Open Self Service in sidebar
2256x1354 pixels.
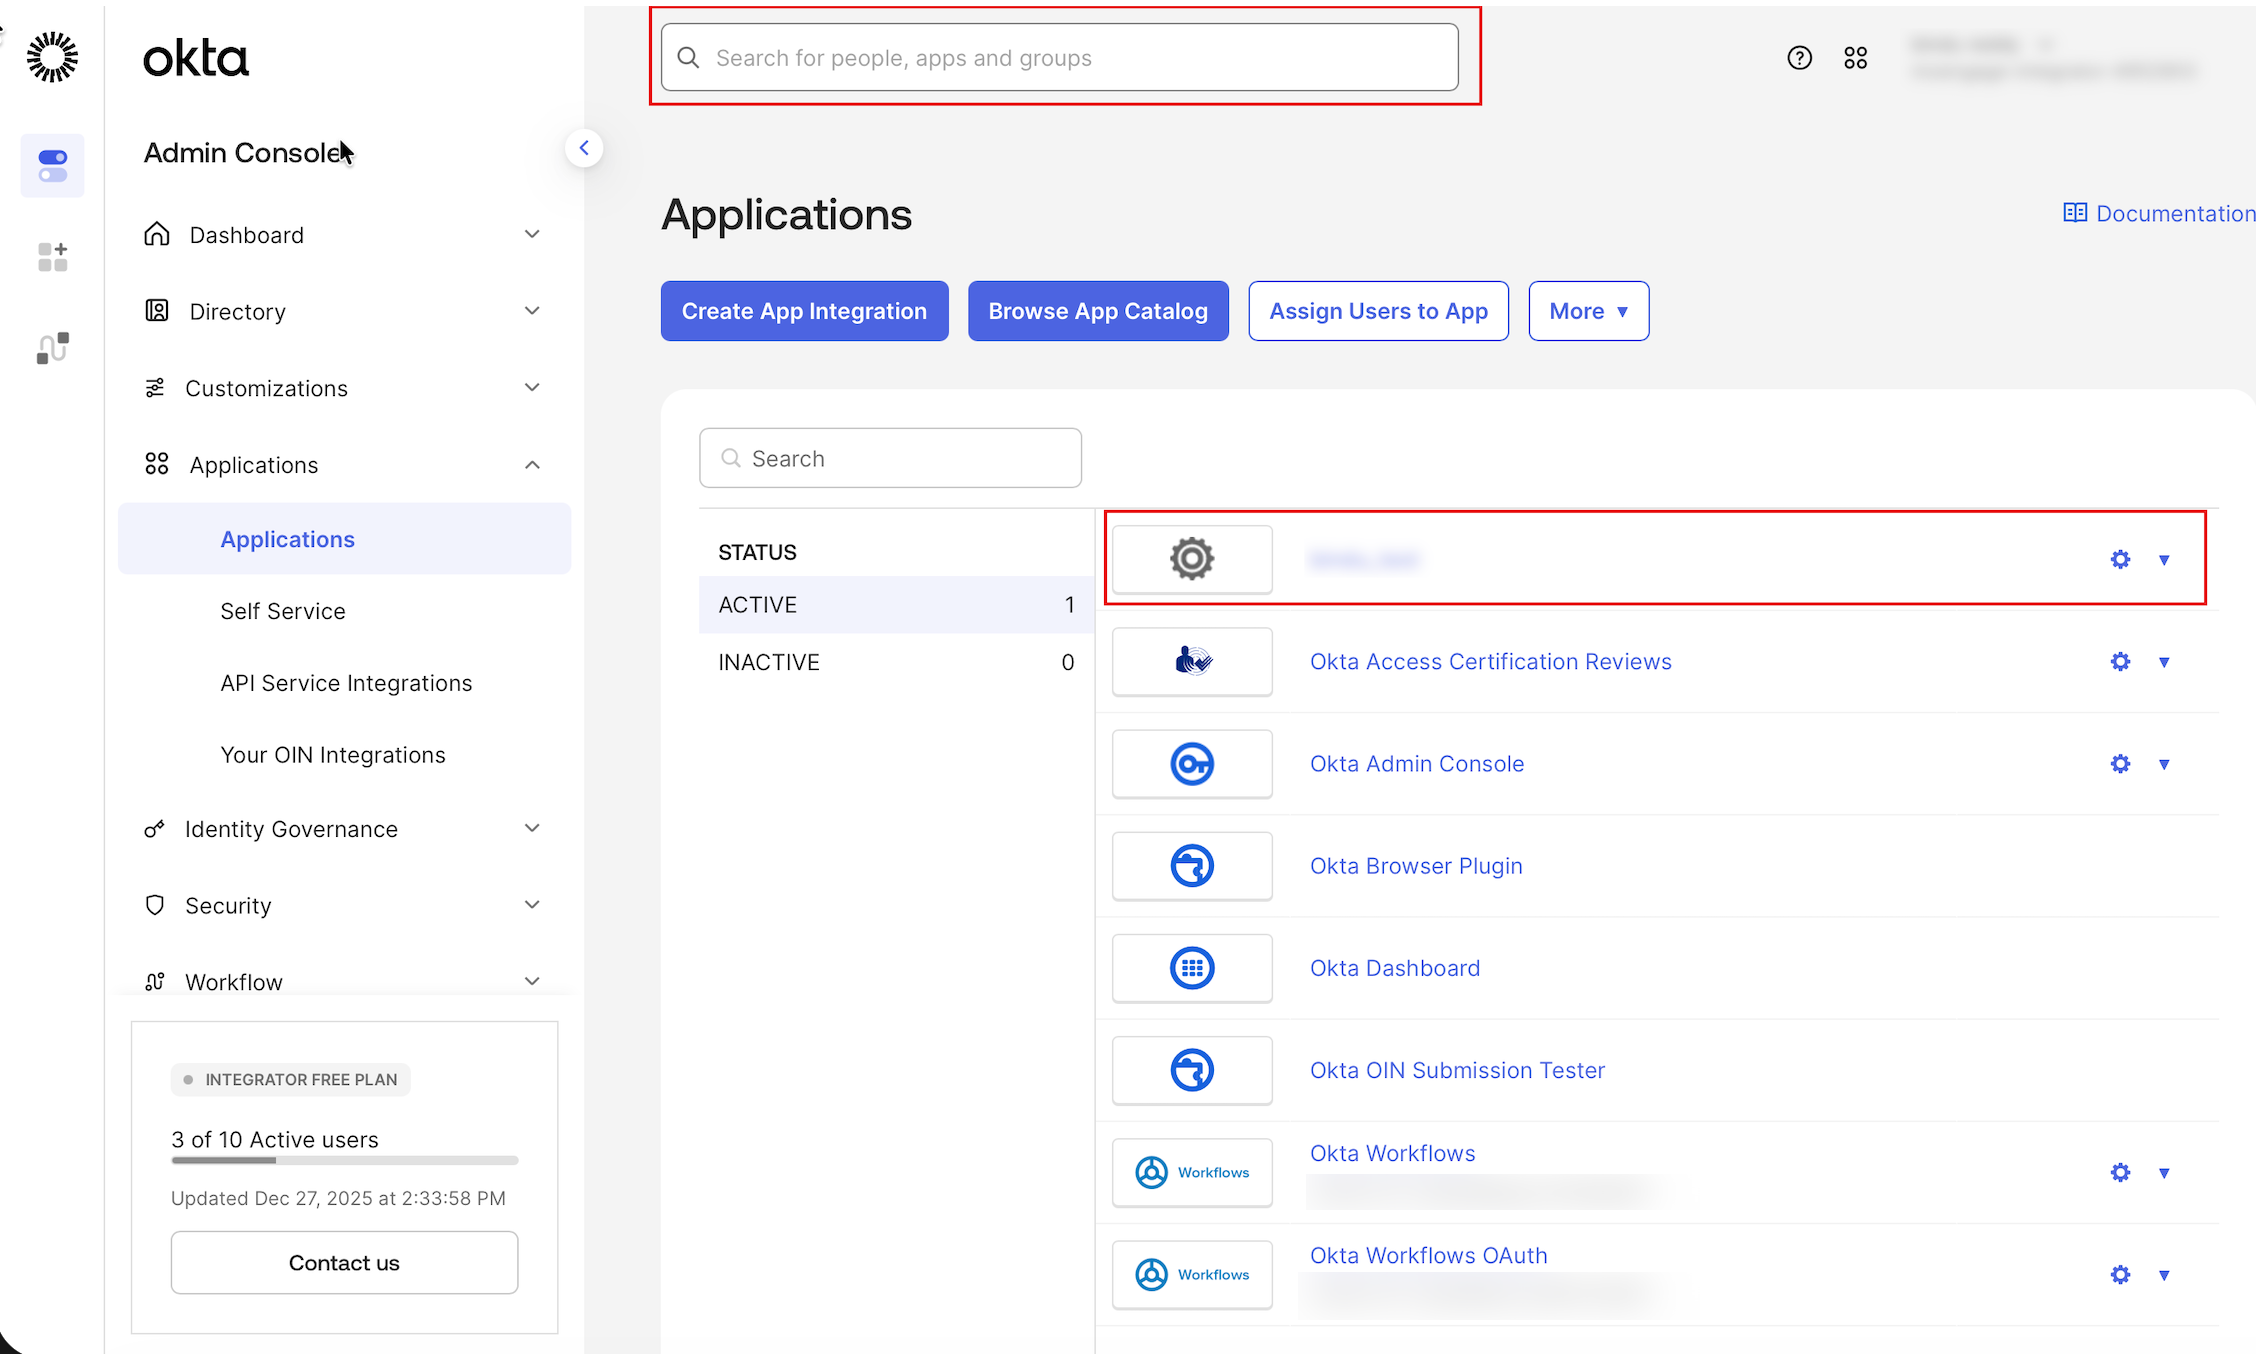click(283, 611)
